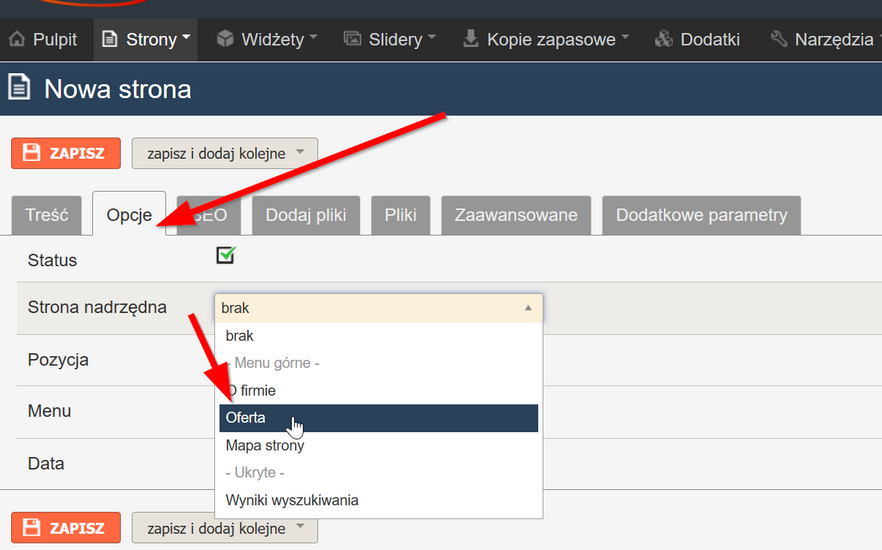Image resolution: width=882 pixels, height=550 pixels.
Task: Click the bottom ZAPISZ button
Action: [66, 528]
